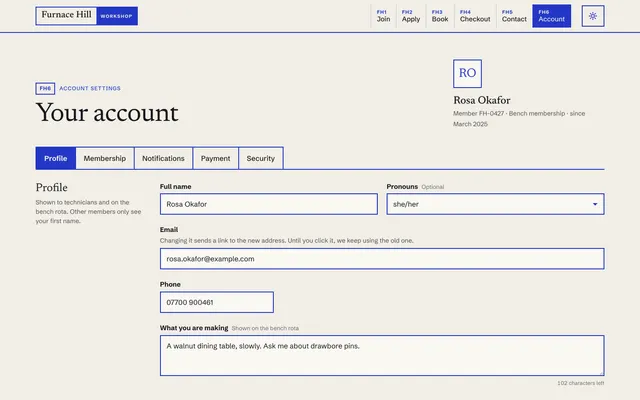Open the Payment tab
The image size is (640, 400).
click(x=216, y=158)
